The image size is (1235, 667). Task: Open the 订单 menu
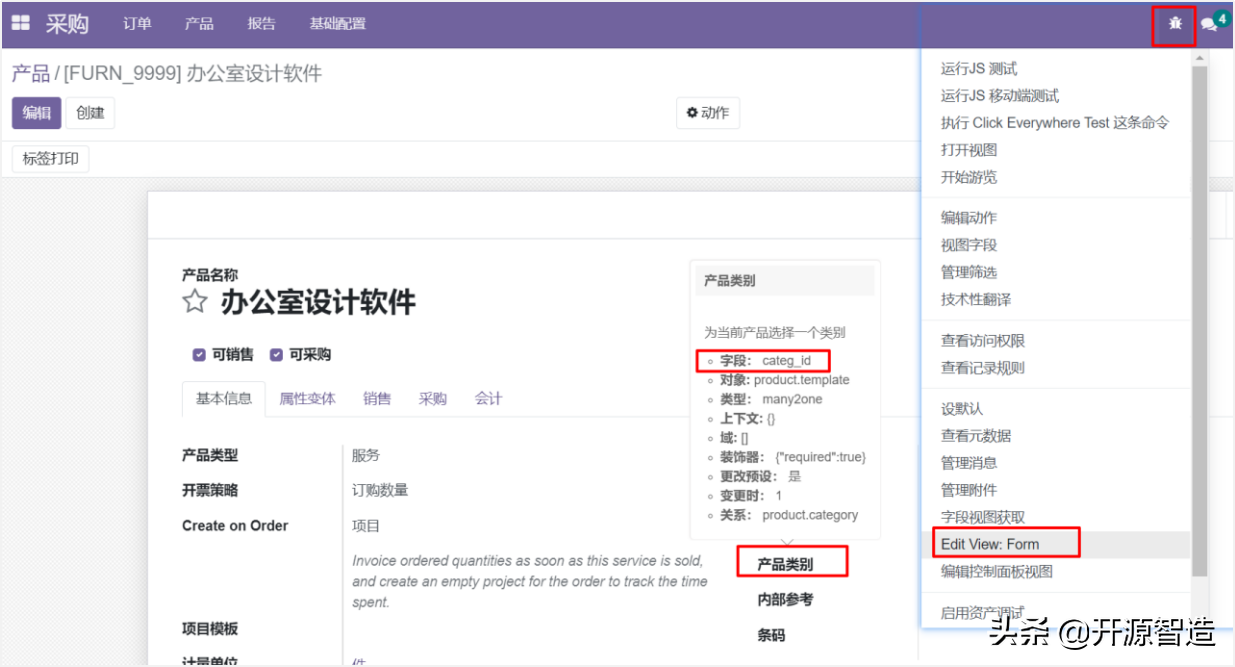[137, 24]
